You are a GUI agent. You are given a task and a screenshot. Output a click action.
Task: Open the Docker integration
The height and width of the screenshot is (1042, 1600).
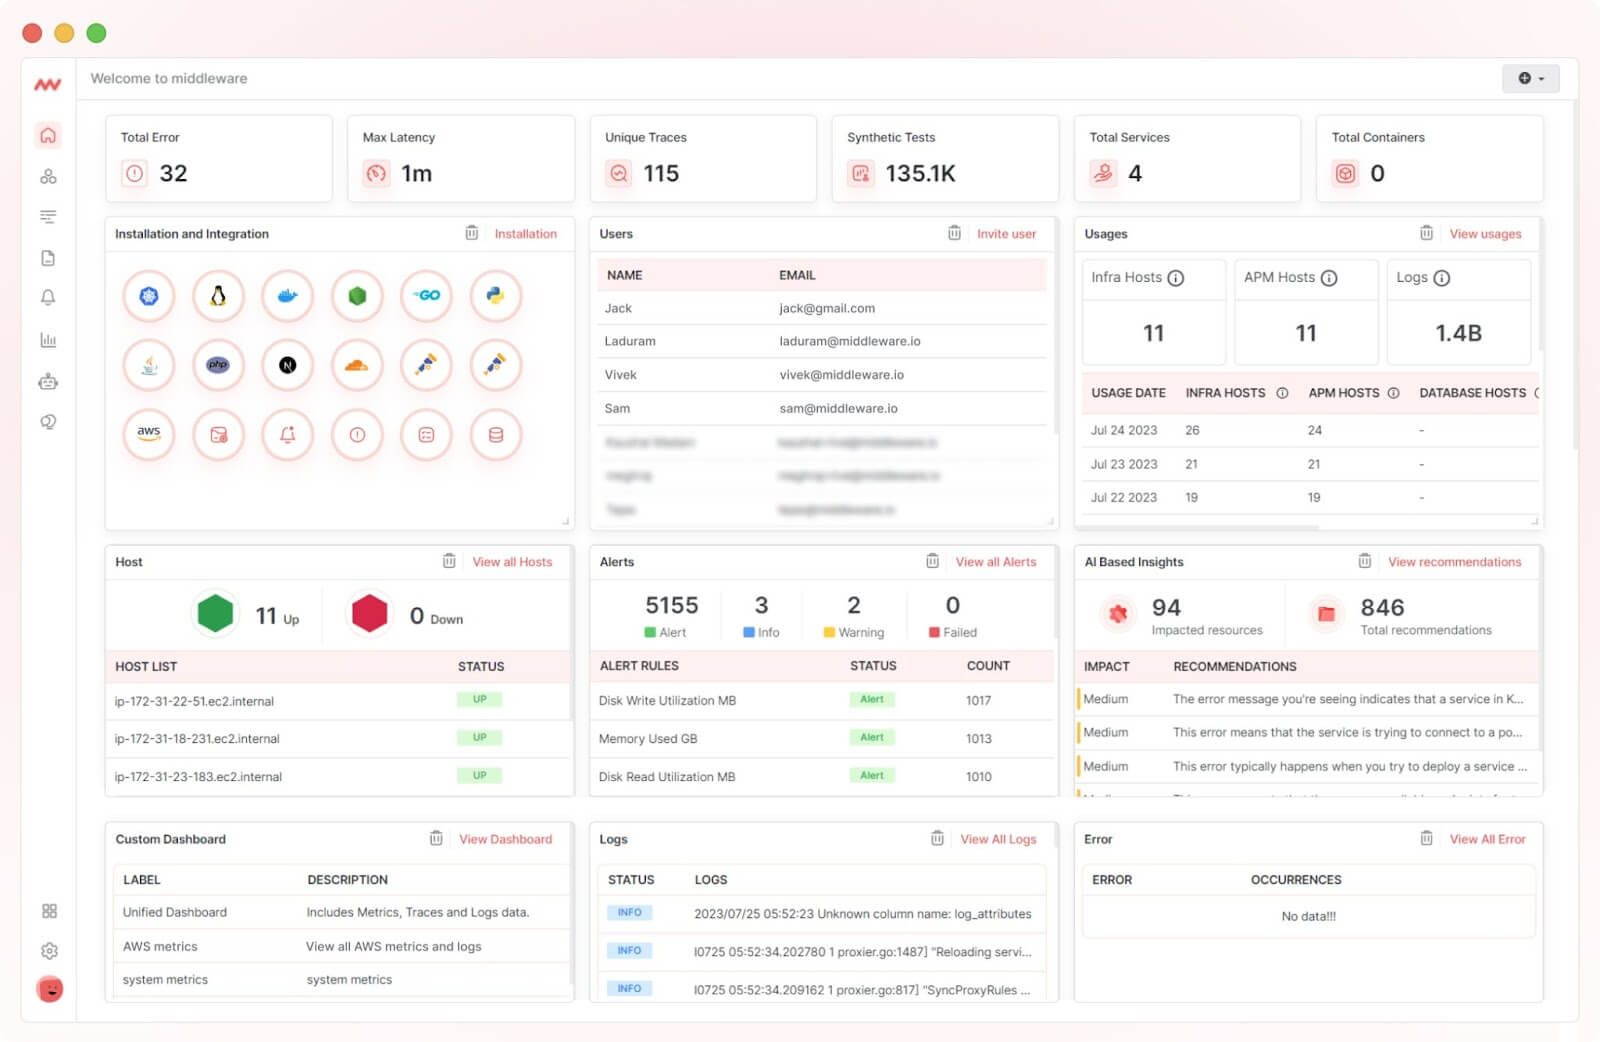point(287,296)
